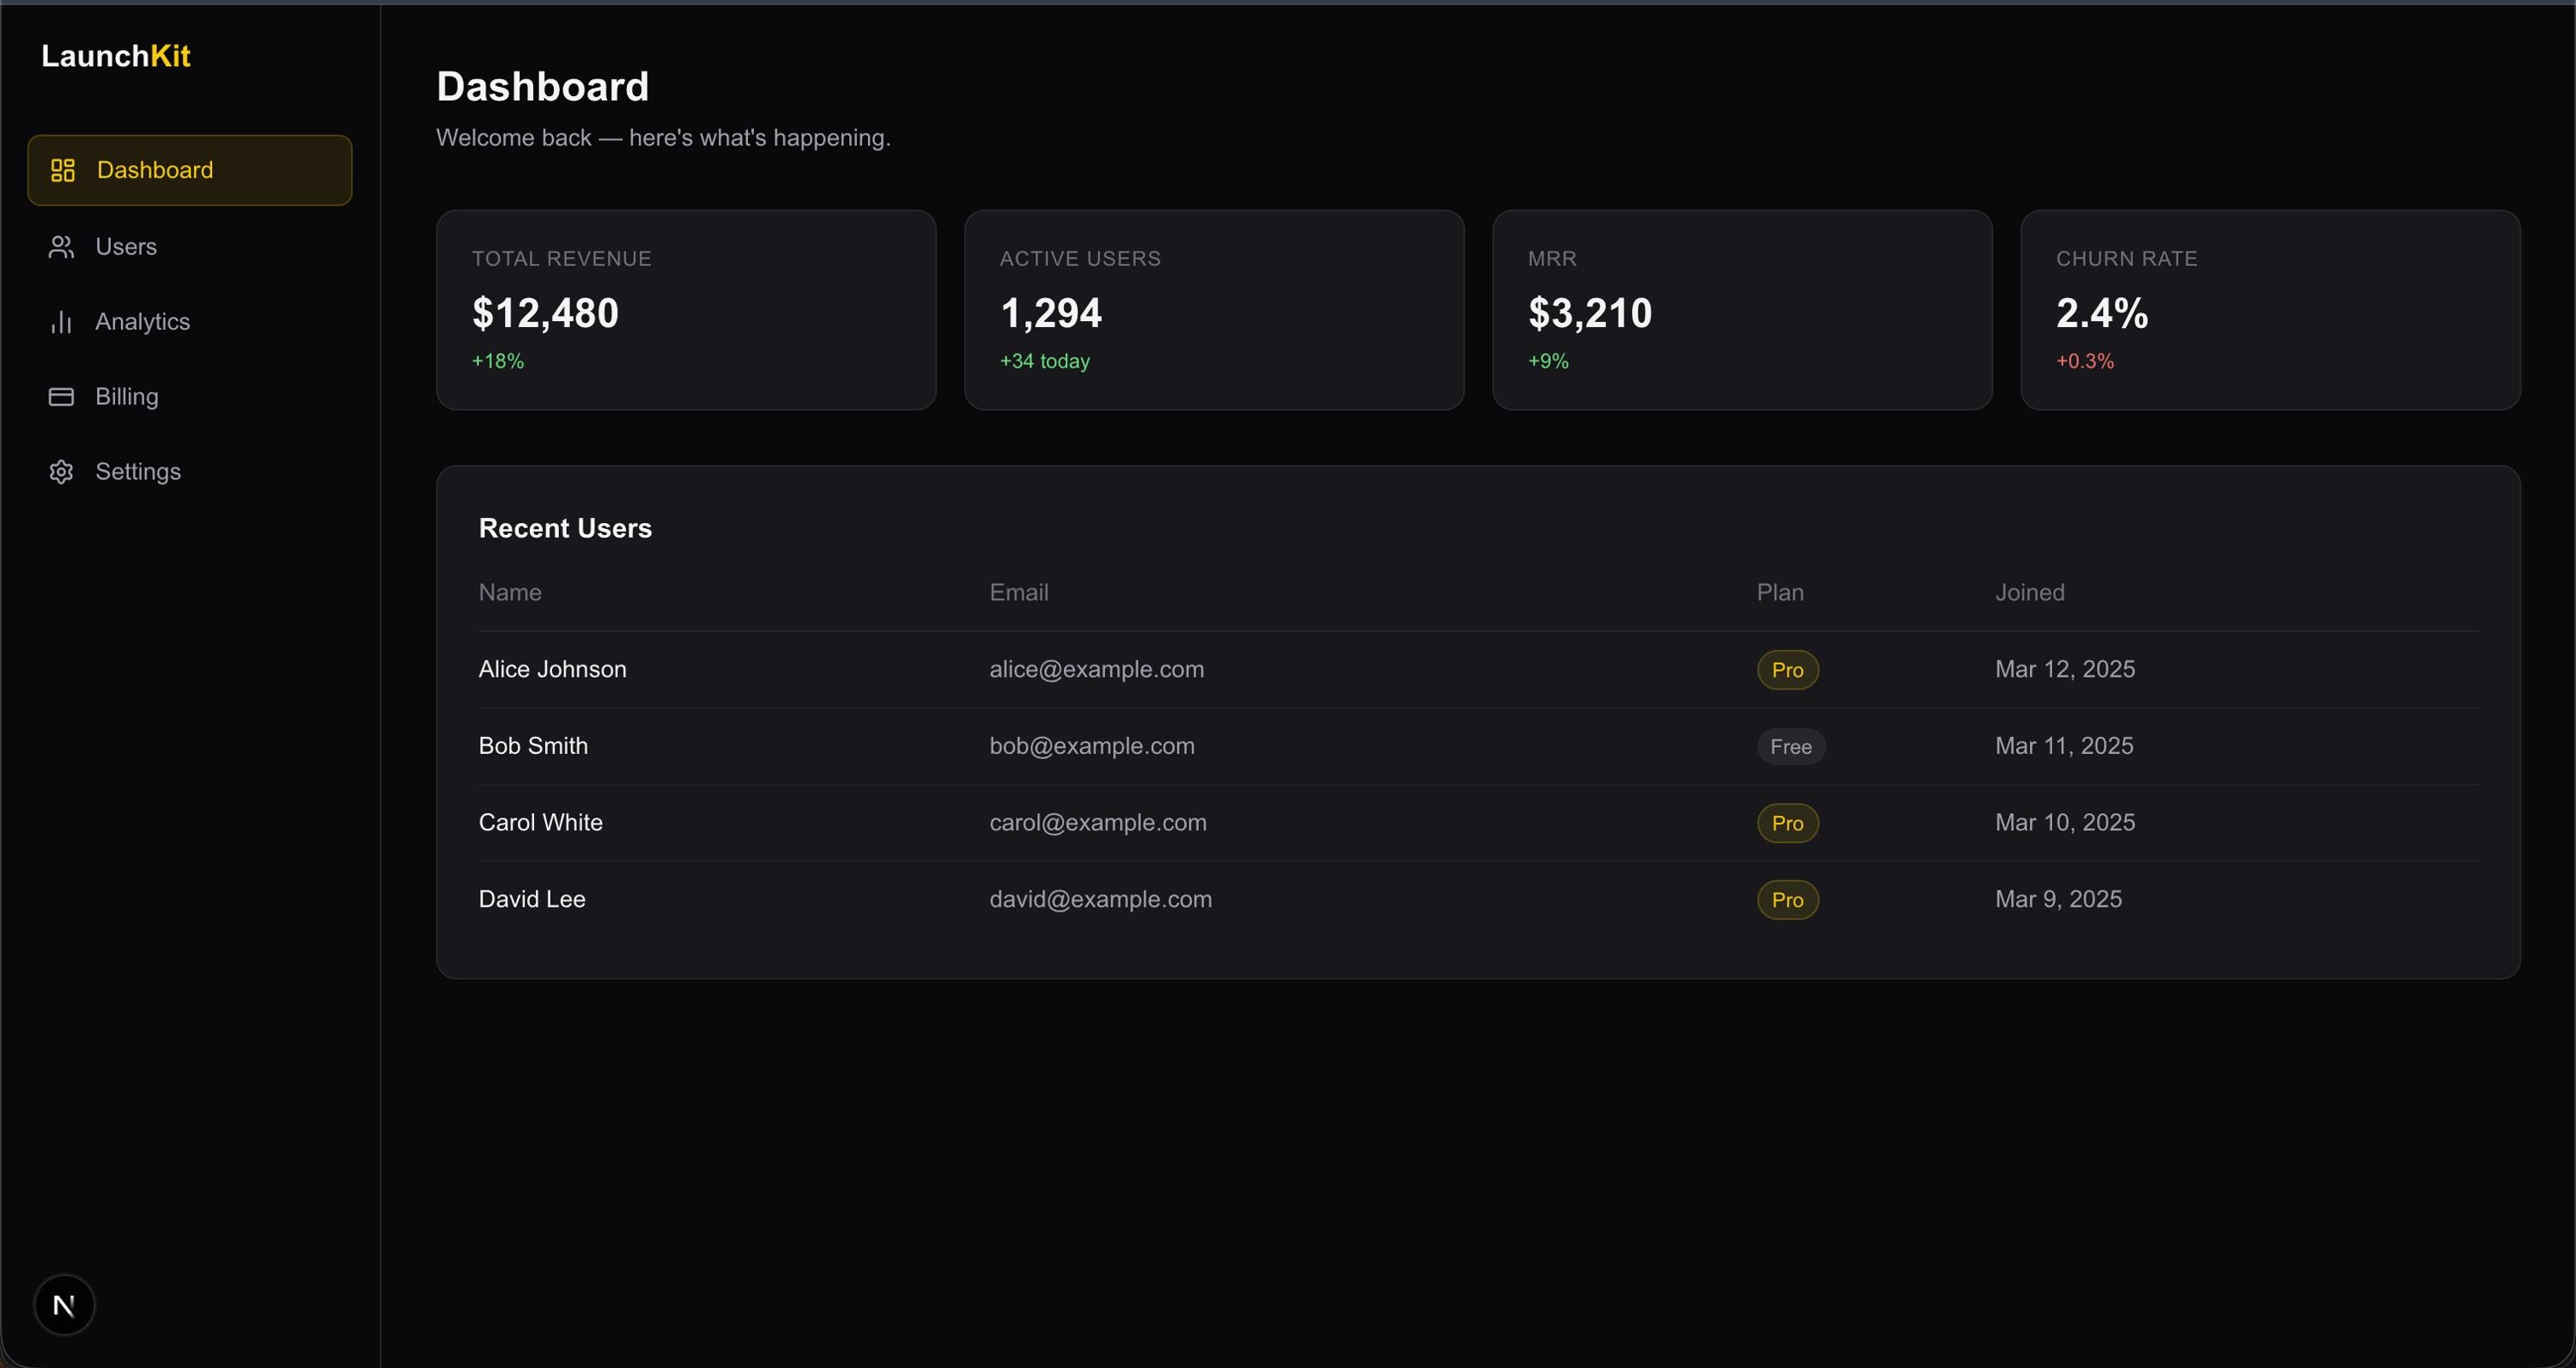
Task: Click the Billing credit card icon
Action: [61, 397]
